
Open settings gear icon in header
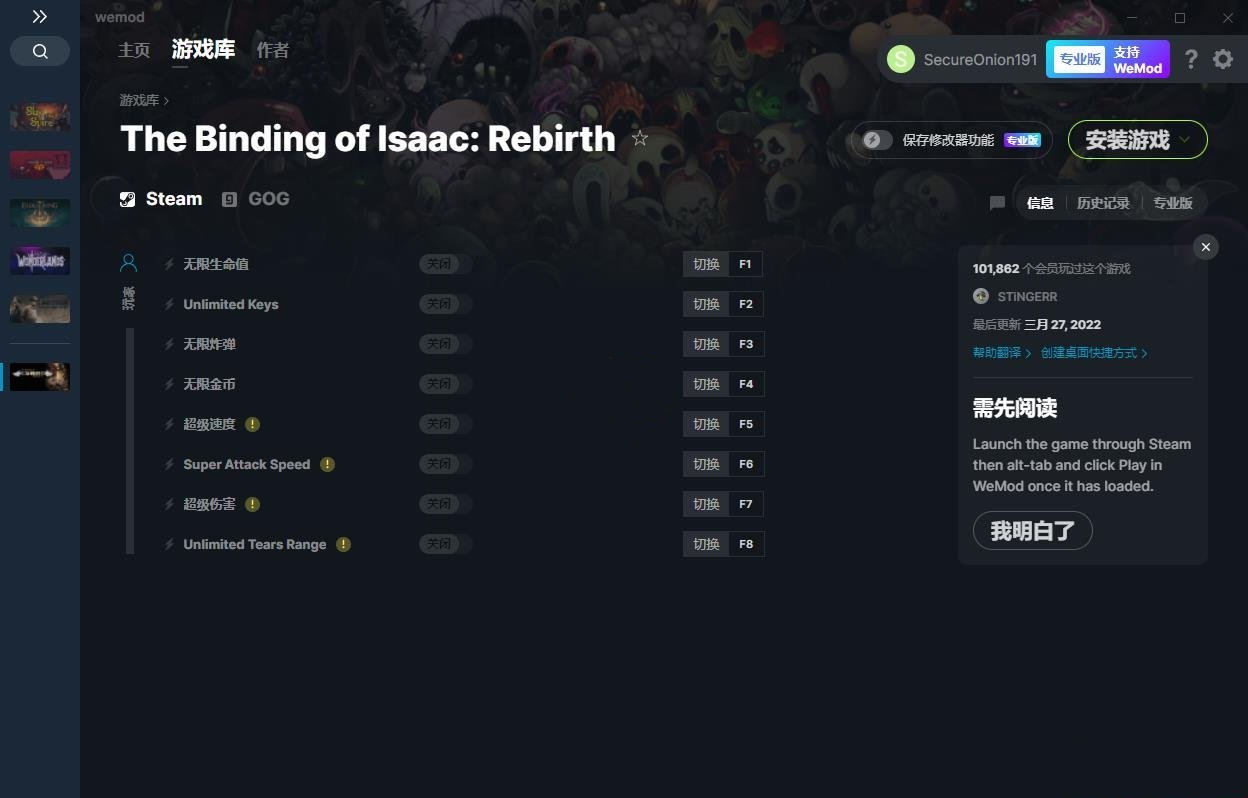1223,59
